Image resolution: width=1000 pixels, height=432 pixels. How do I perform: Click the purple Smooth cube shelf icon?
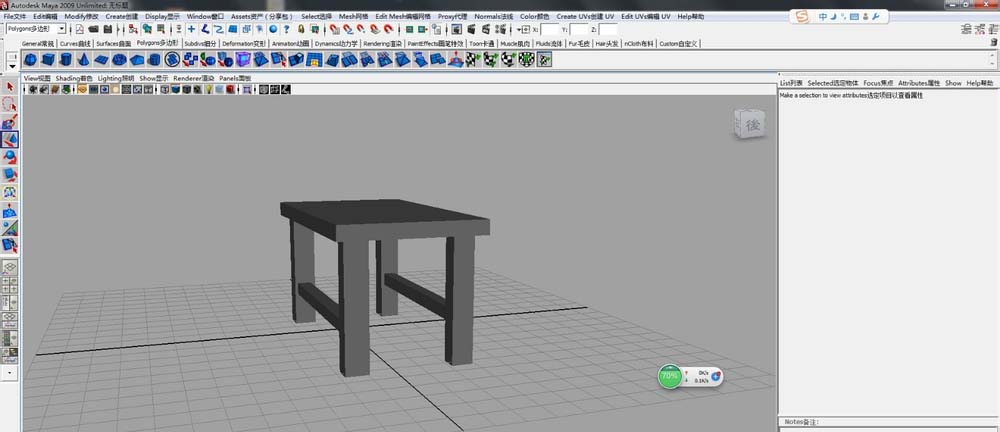pos(243,60)
